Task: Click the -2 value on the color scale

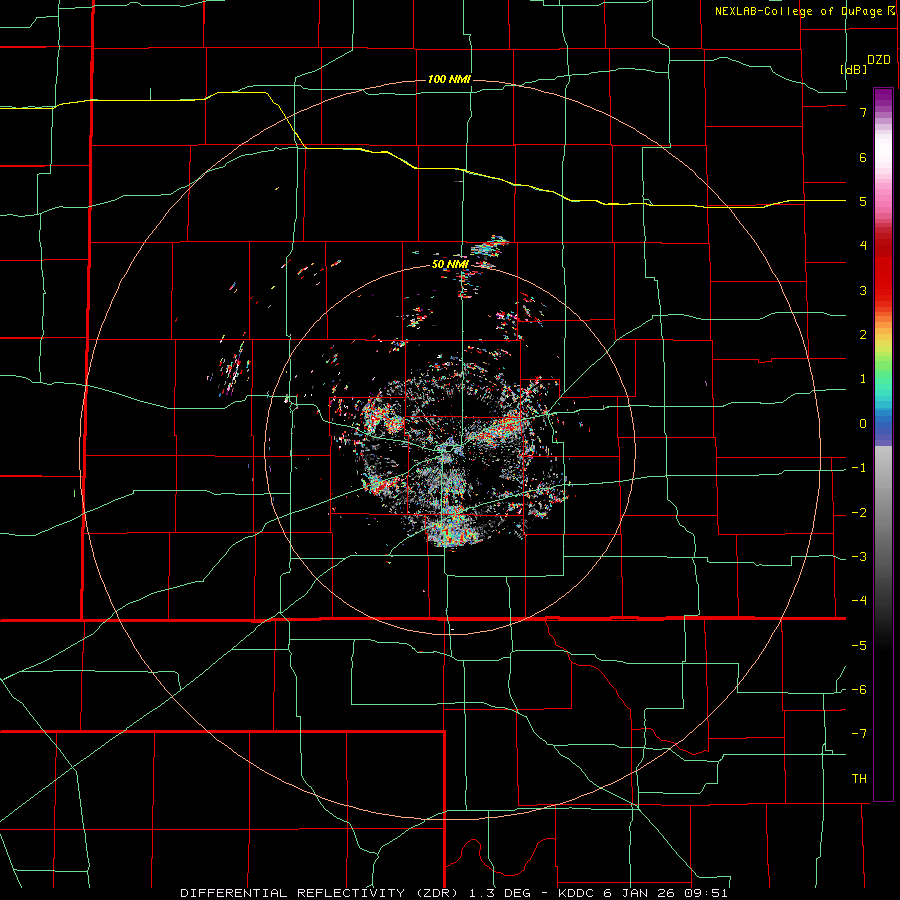Action: click(x=859, y=513)
